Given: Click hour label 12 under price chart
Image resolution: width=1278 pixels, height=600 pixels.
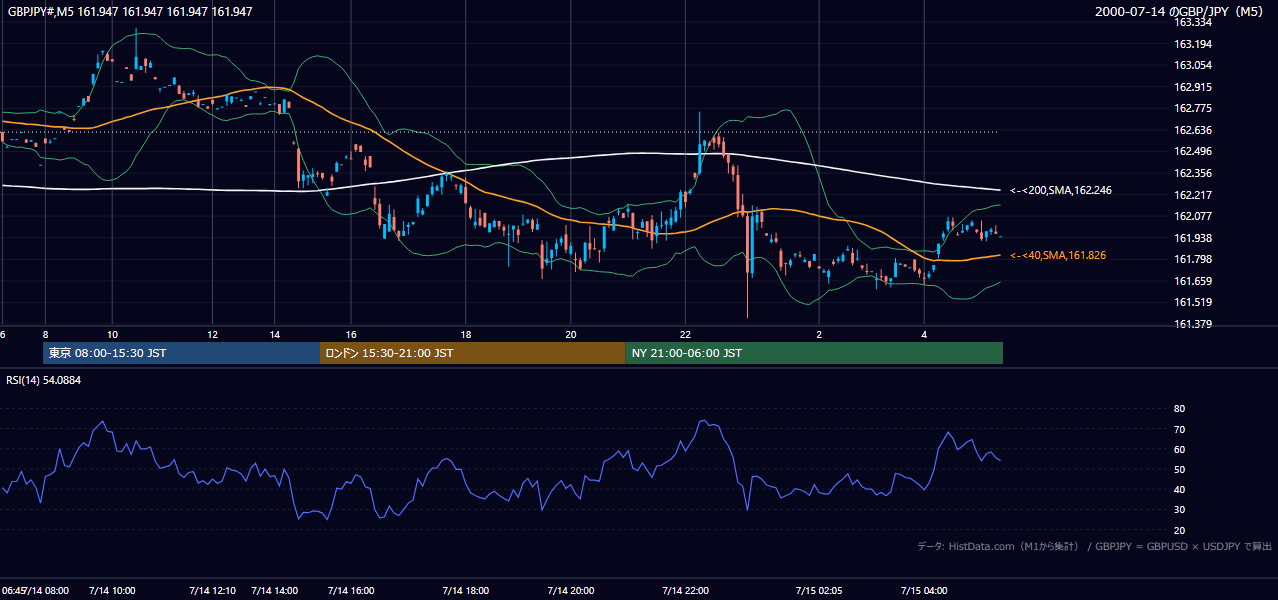Looking at the screenshot, I should [212, 334].
